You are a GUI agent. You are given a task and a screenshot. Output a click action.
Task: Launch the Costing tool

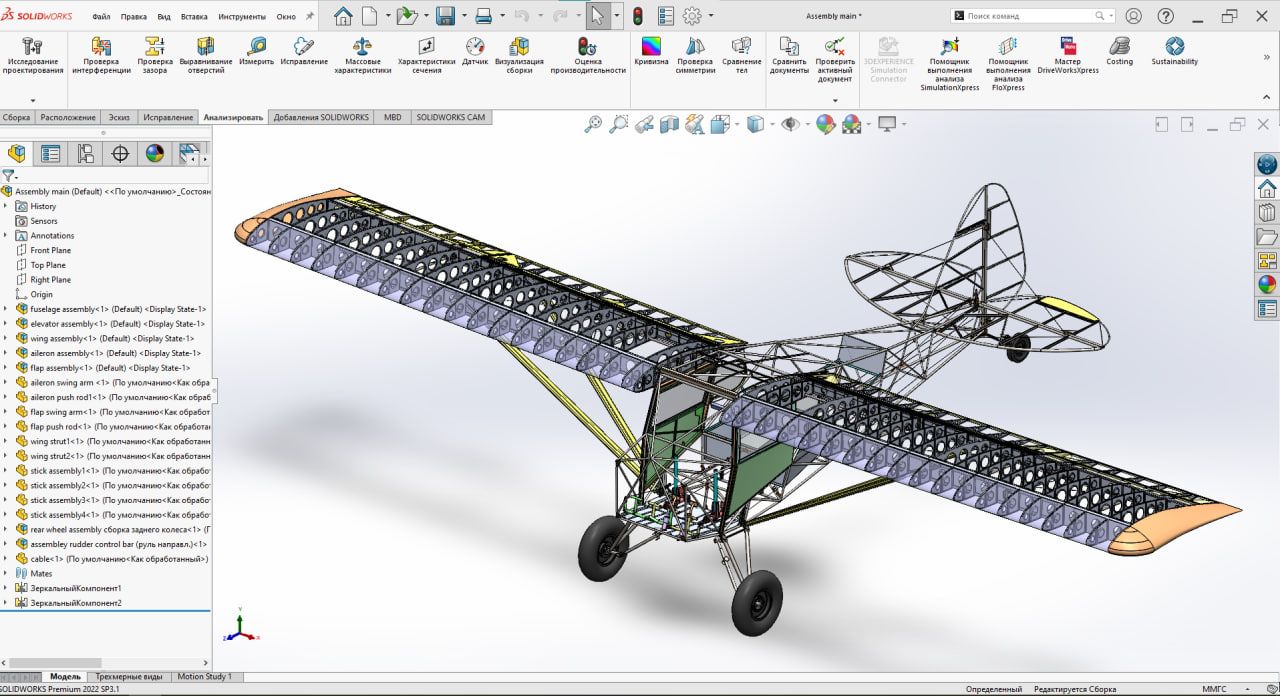tap(1119, 52)
